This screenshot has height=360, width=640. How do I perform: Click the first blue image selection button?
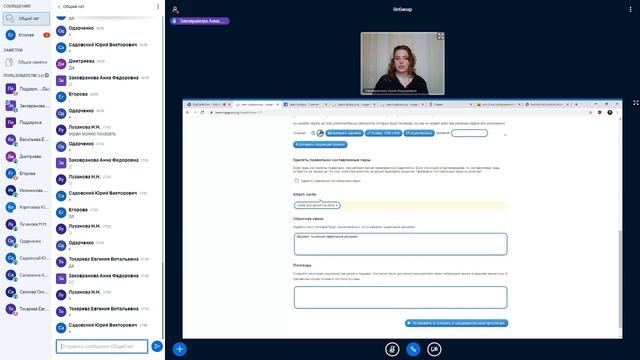(x=344, y=133)
